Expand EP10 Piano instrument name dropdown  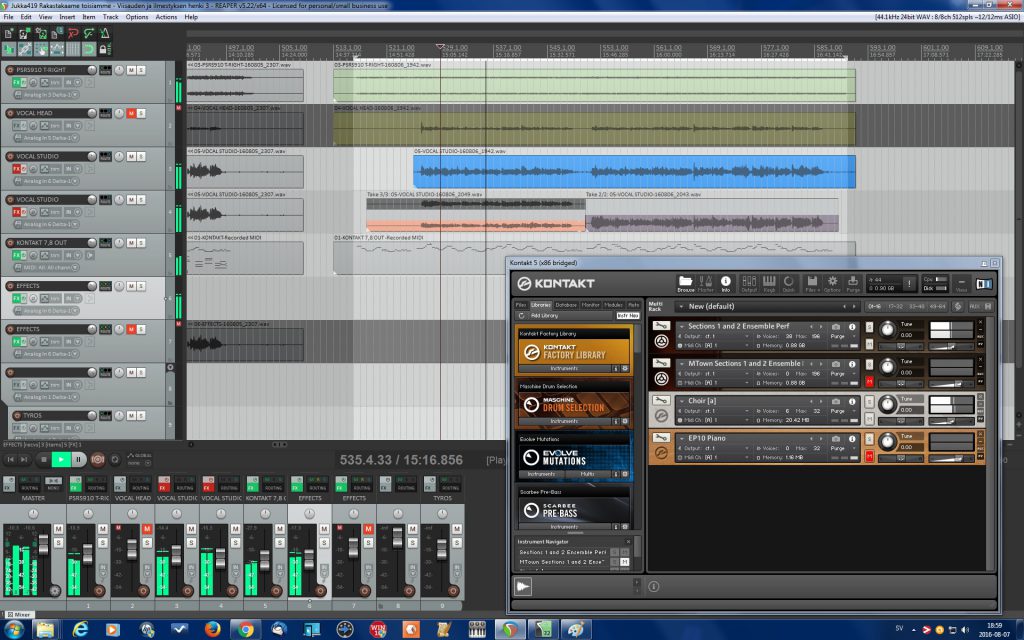pos(682,438)
